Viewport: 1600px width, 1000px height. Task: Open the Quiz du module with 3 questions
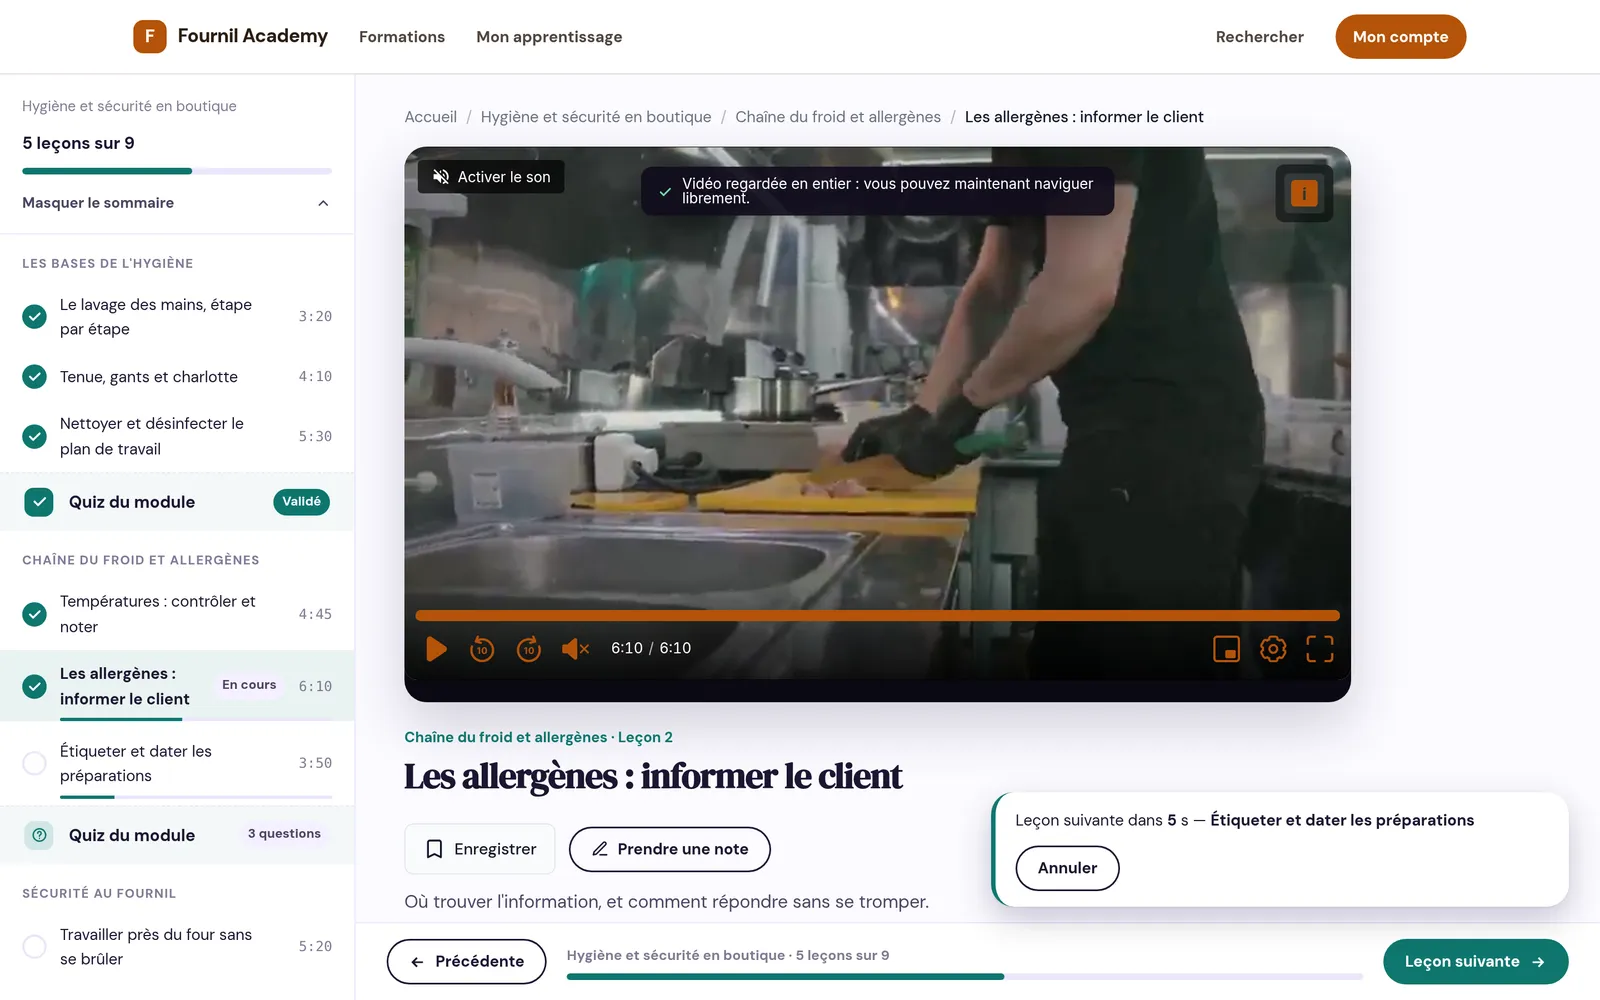coord(177,835)
